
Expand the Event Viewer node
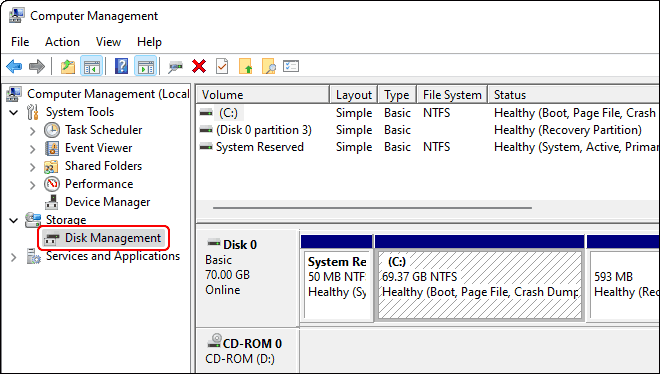pyautogui.click(x=32, y=149)
